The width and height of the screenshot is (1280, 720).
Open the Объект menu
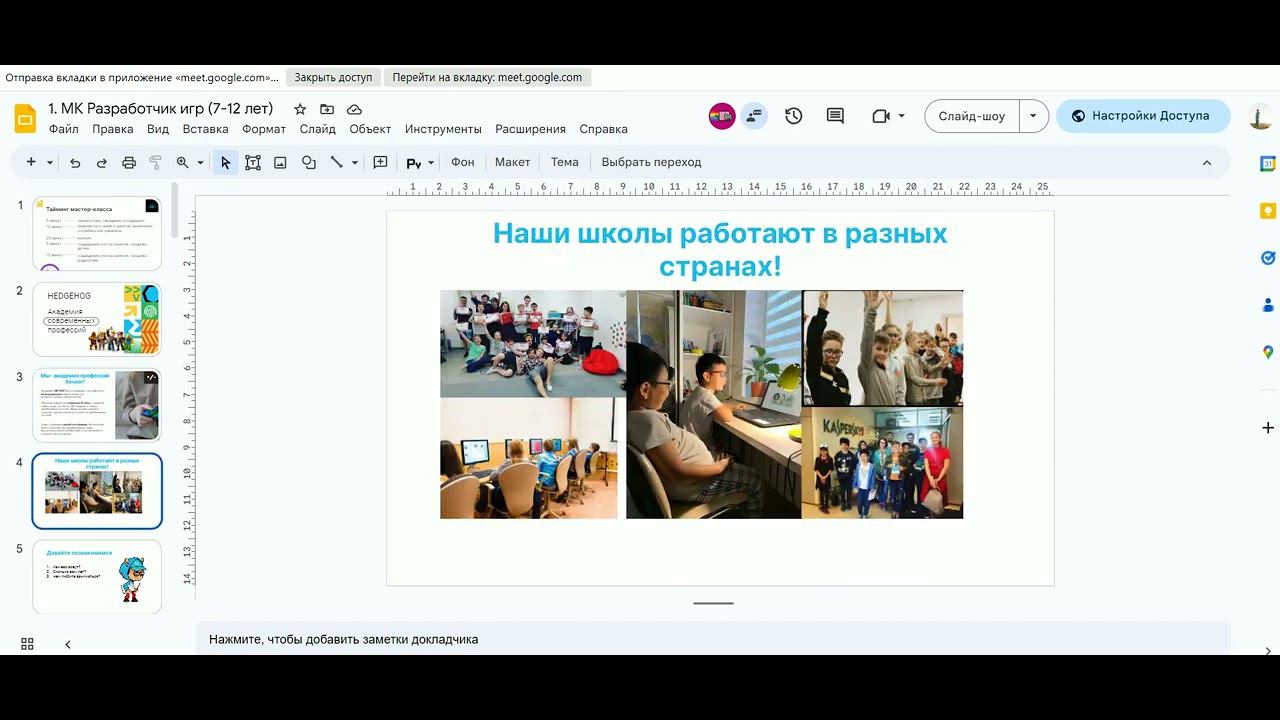(370, 129)
